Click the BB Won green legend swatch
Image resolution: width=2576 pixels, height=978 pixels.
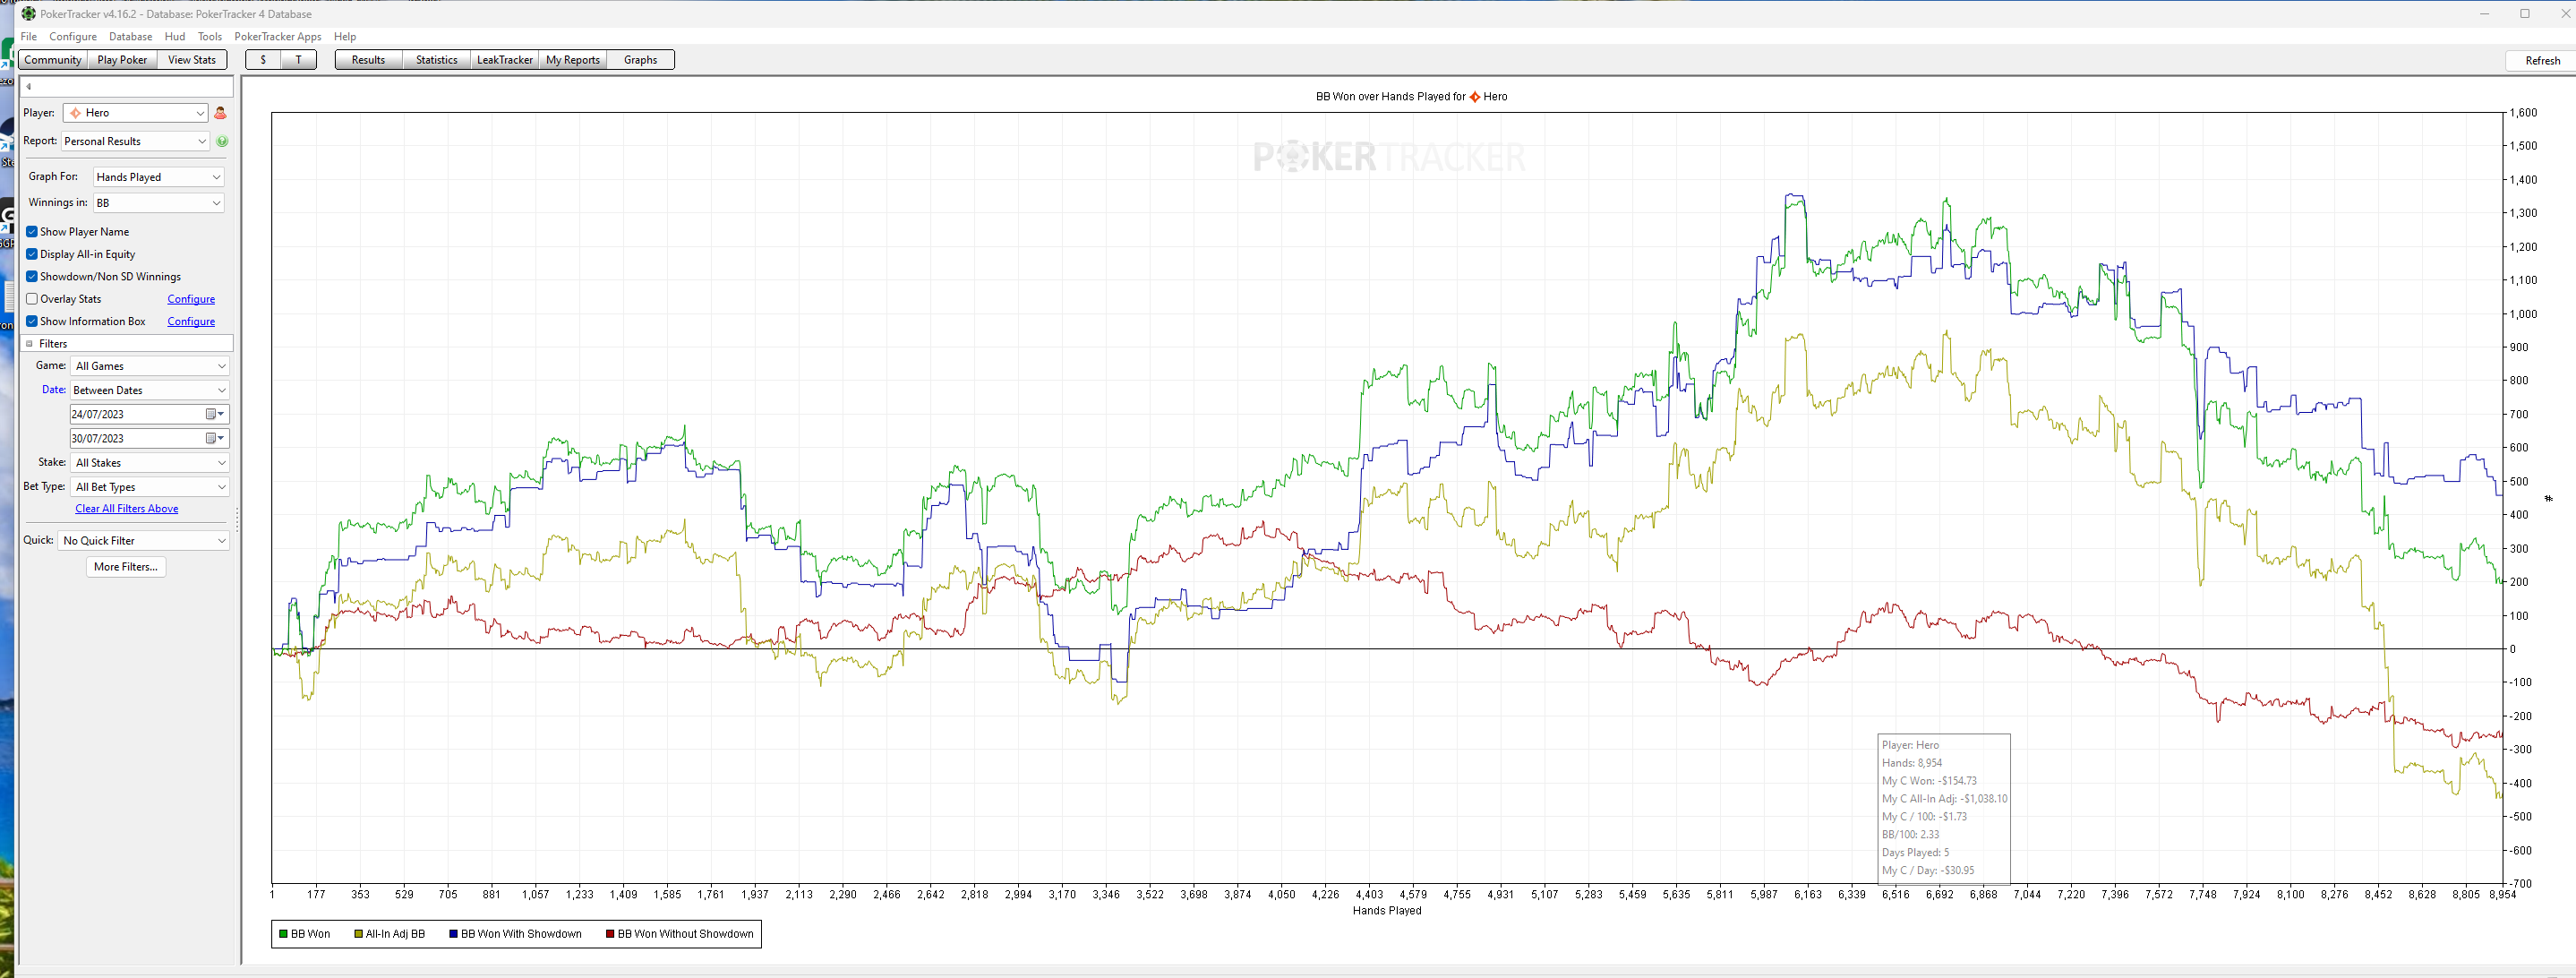[283, 934]
